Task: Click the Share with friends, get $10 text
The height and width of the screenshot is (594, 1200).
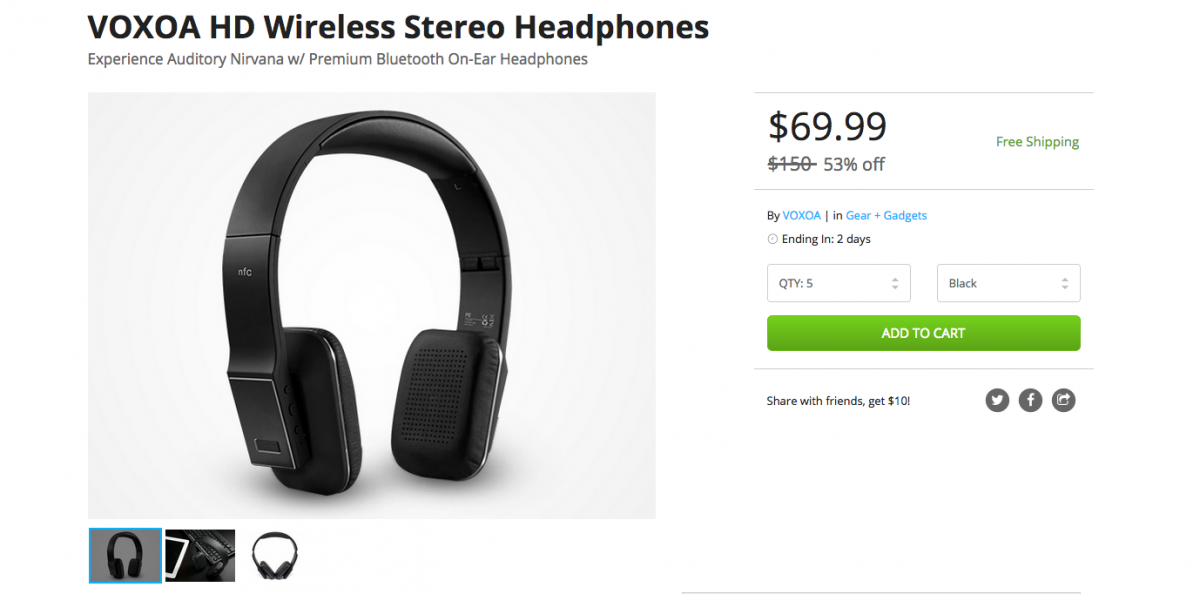Action: coord(838,401)
